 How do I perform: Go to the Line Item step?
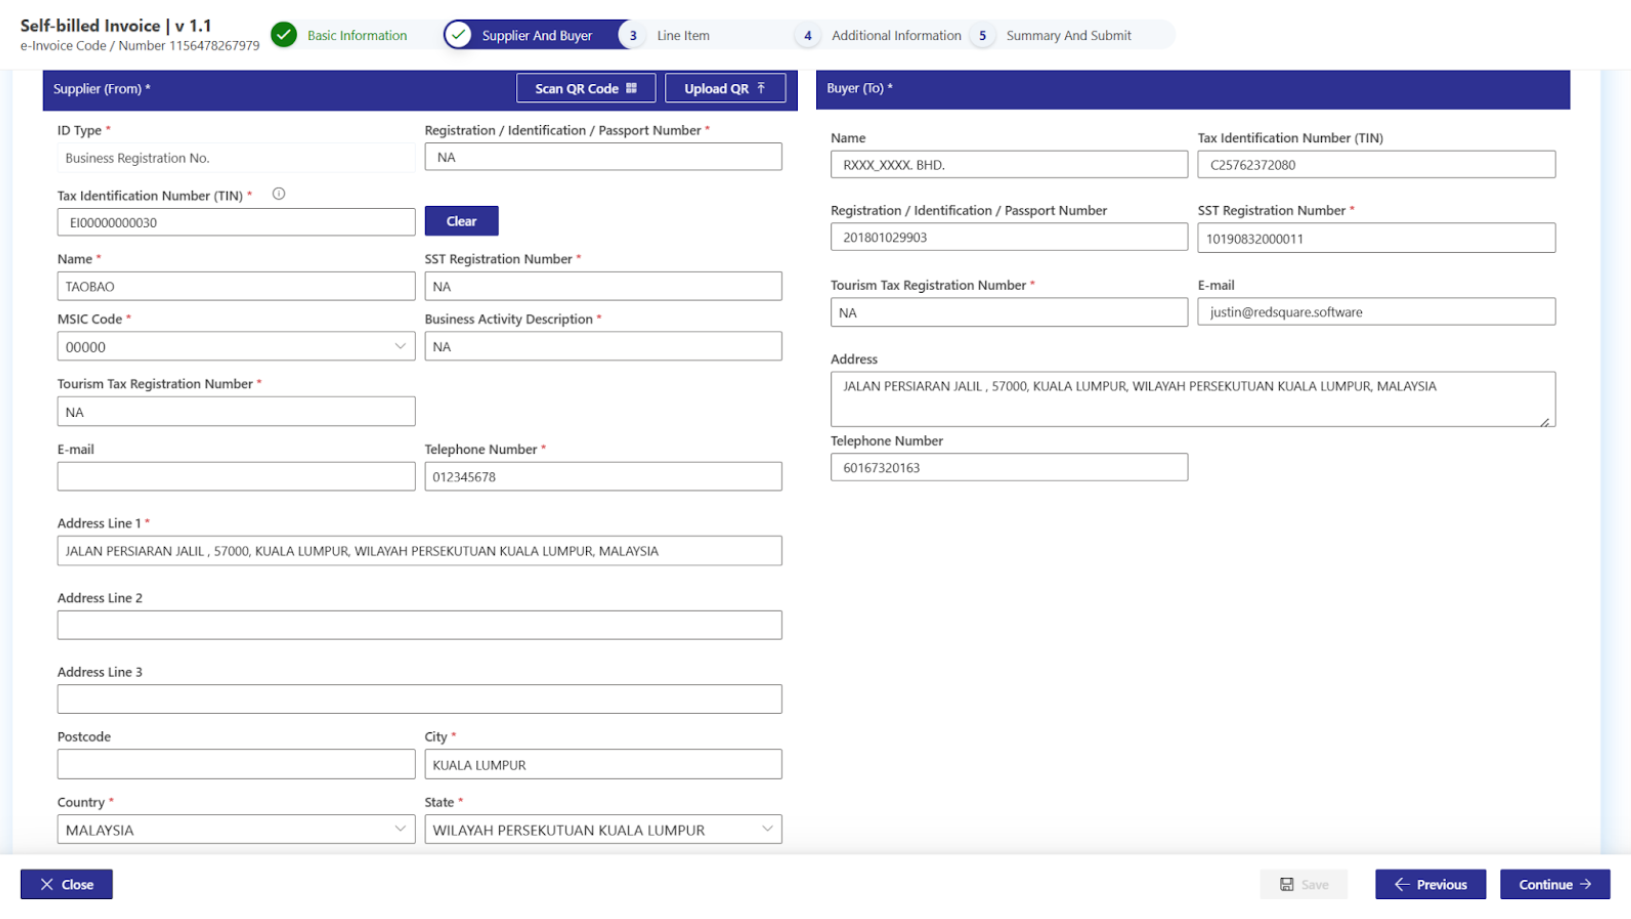[683, 35]
